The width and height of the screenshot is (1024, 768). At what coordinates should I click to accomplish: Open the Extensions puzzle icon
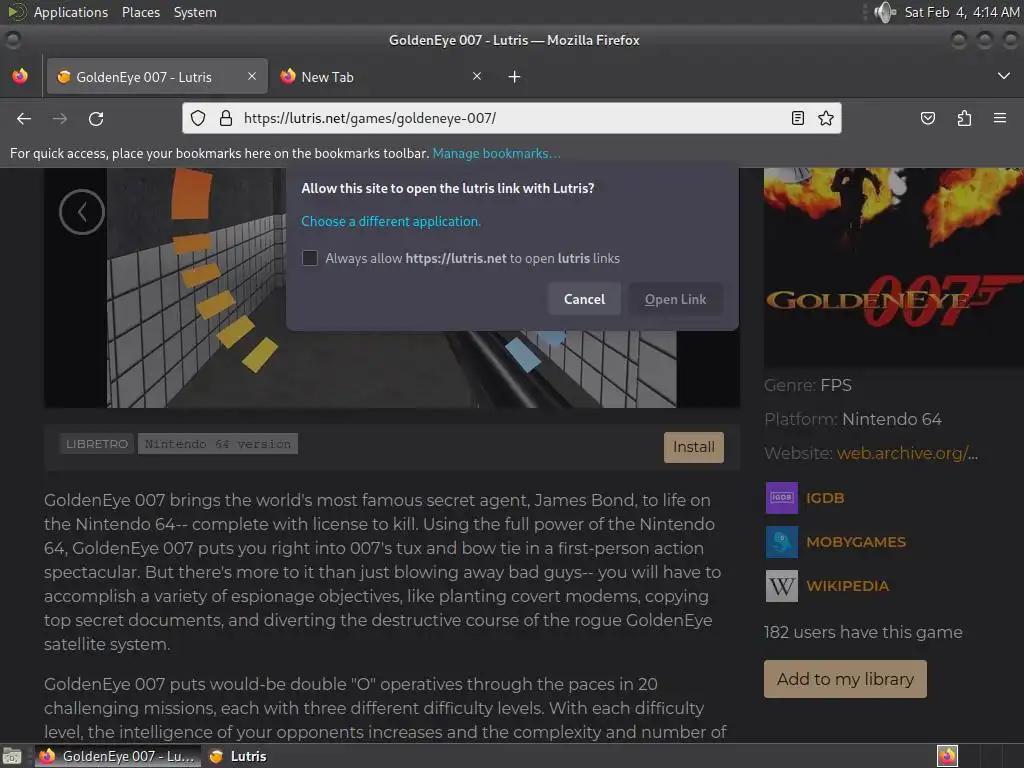pos(964,118)
